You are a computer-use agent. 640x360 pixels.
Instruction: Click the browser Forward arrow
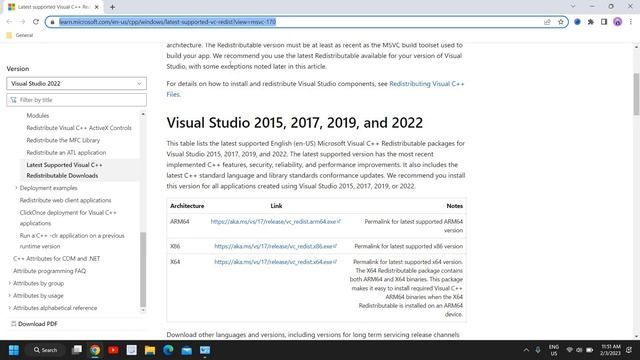[x=22, y=22]
